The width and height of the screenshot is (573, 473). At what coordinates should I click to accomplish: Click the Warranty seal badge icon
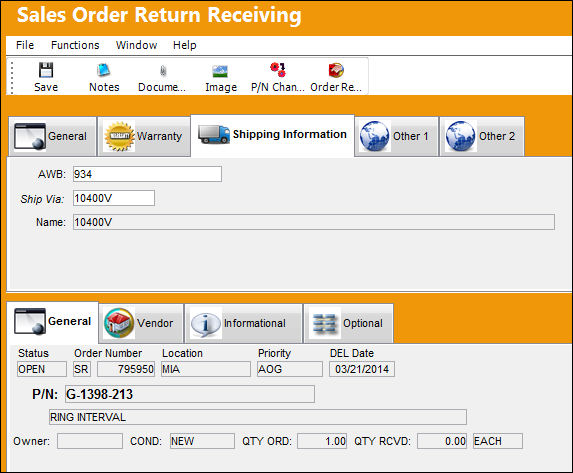(119, 136)
